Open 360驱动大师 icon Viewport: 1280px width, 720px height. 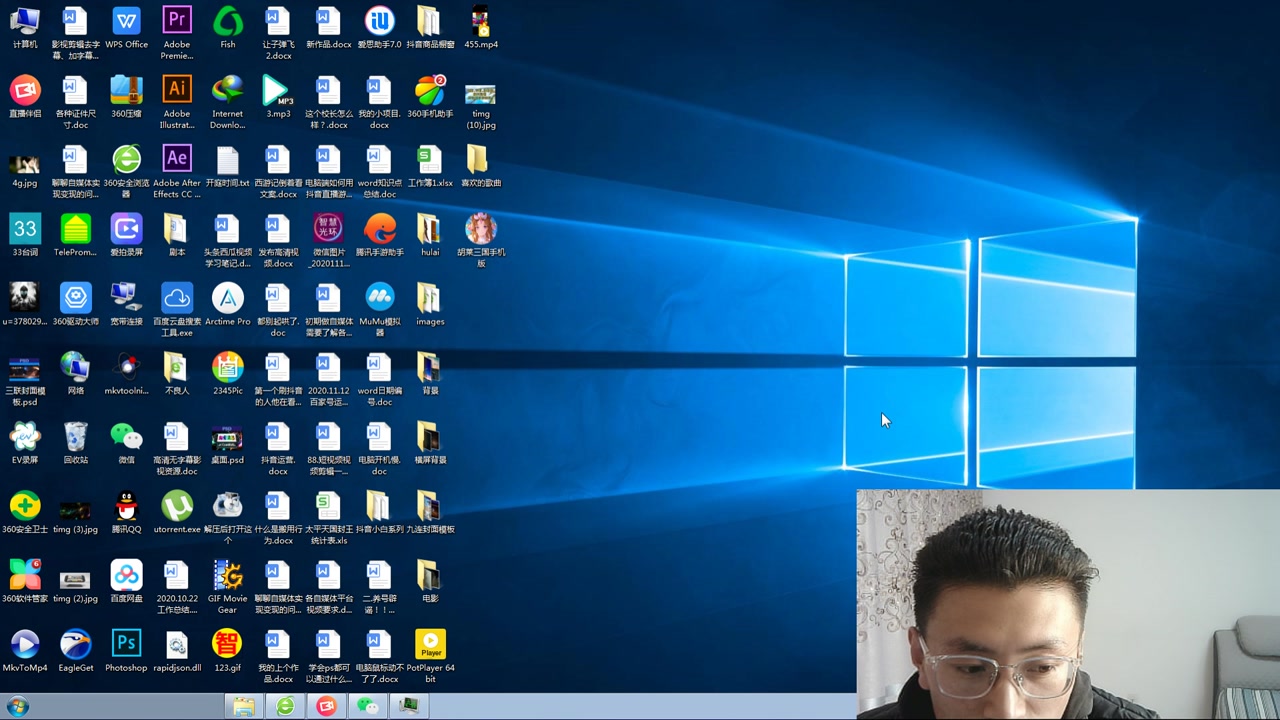coord(75,304)
